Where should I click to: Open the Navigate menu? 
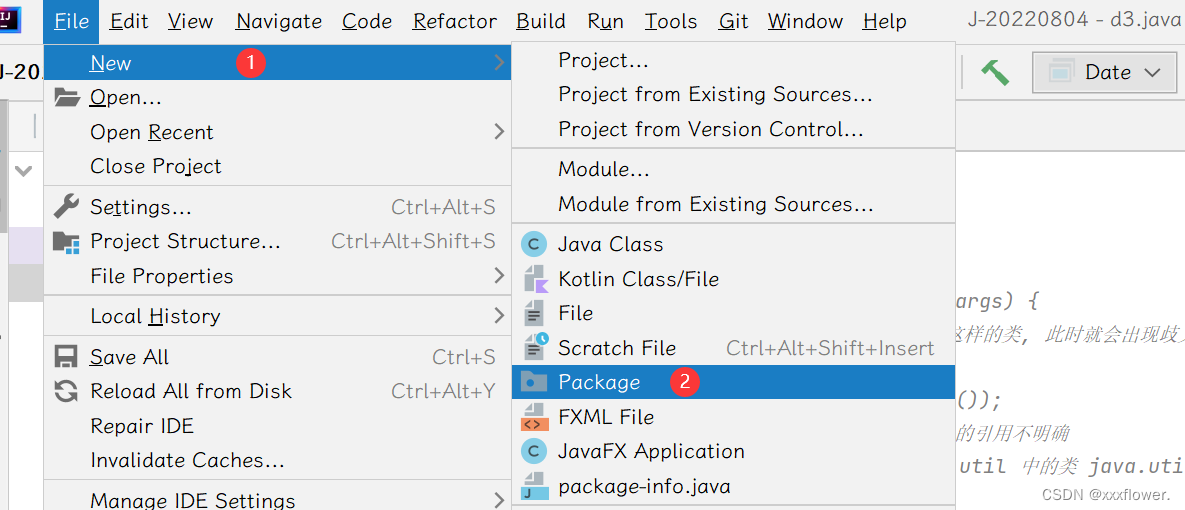point(279,21)
